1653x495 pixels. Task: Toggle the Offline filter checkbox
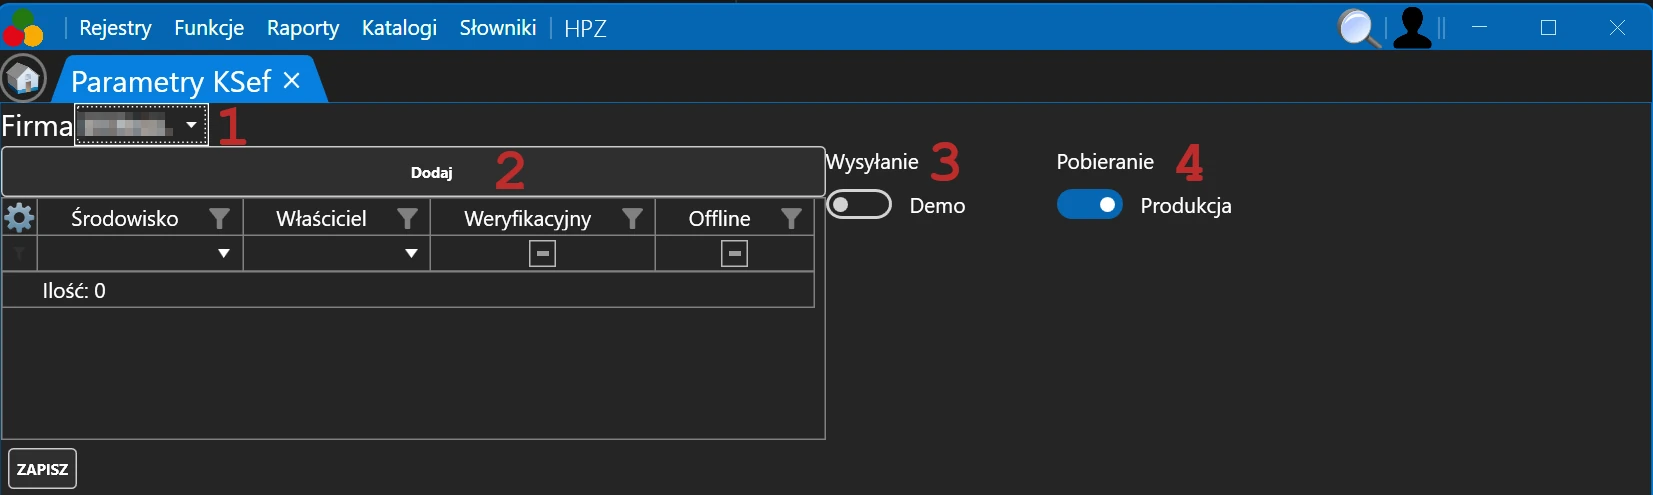pos(734,254)
